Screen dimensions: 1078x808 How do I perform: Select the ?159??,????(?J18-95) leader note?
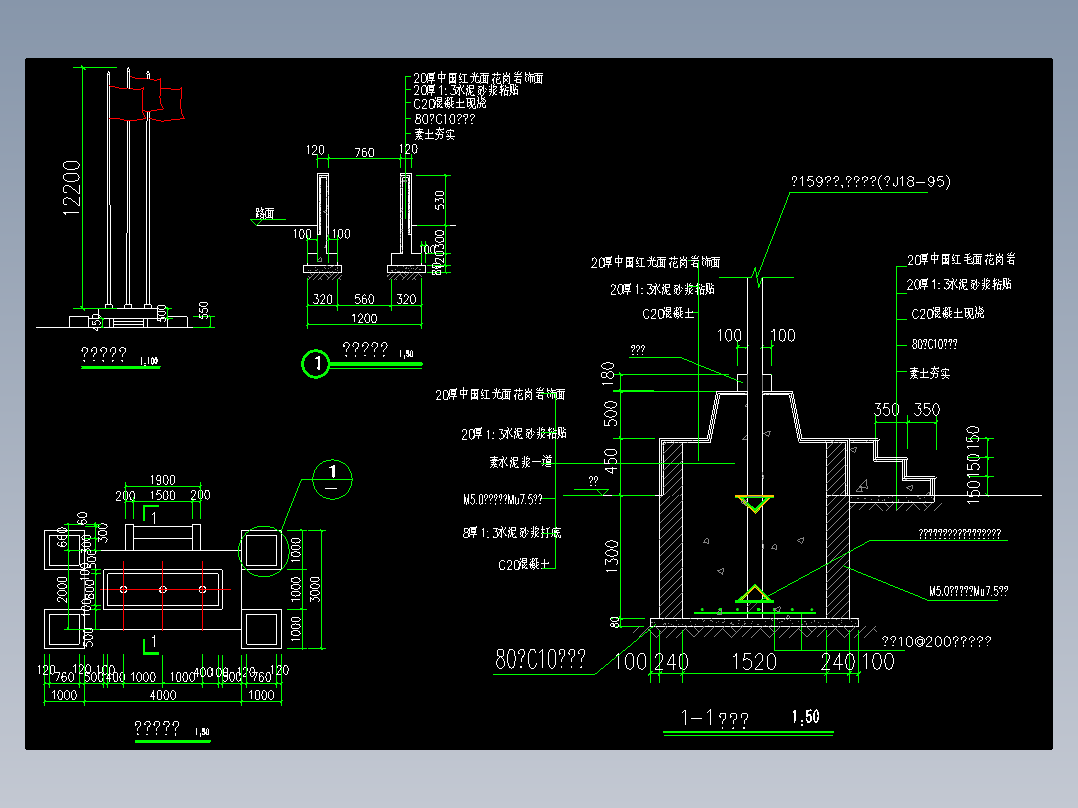pyautogui.click(x=870, y=182)
